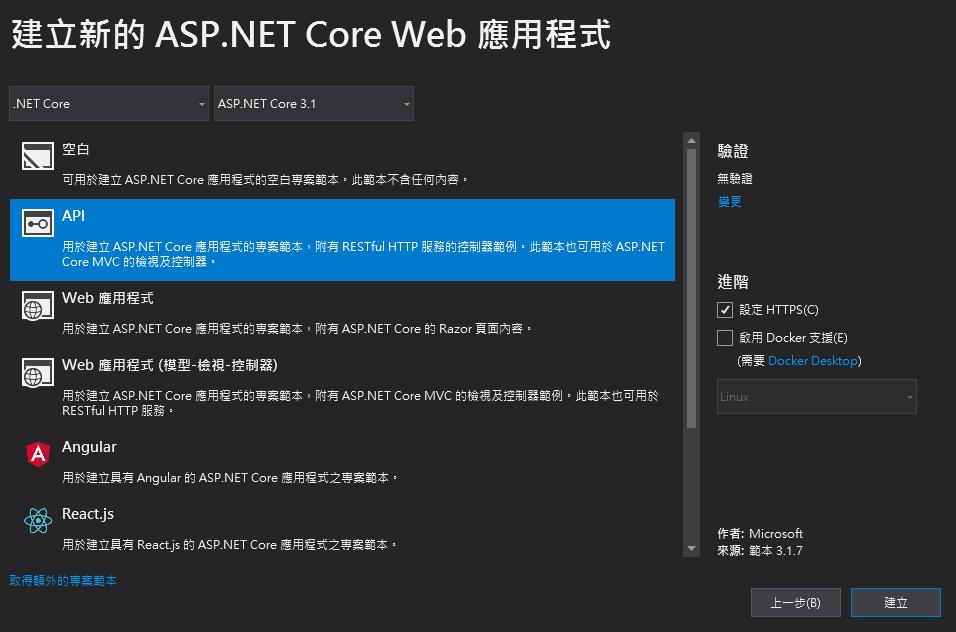Select the React.js atom icon
Screen dimensions: 956x632
click(x=38, y=520)
